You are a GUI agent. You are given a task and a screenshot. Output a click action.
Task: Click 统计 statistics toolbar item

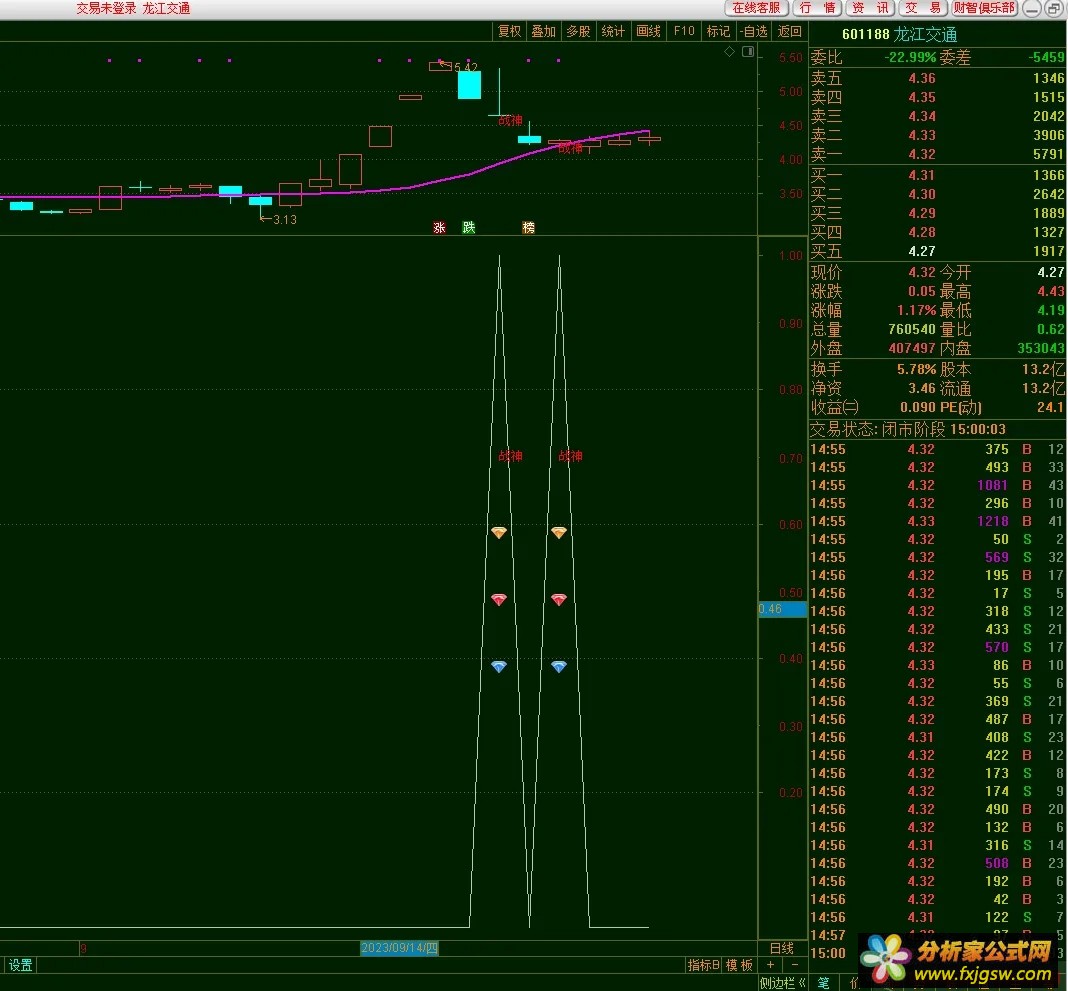point(613,31)
